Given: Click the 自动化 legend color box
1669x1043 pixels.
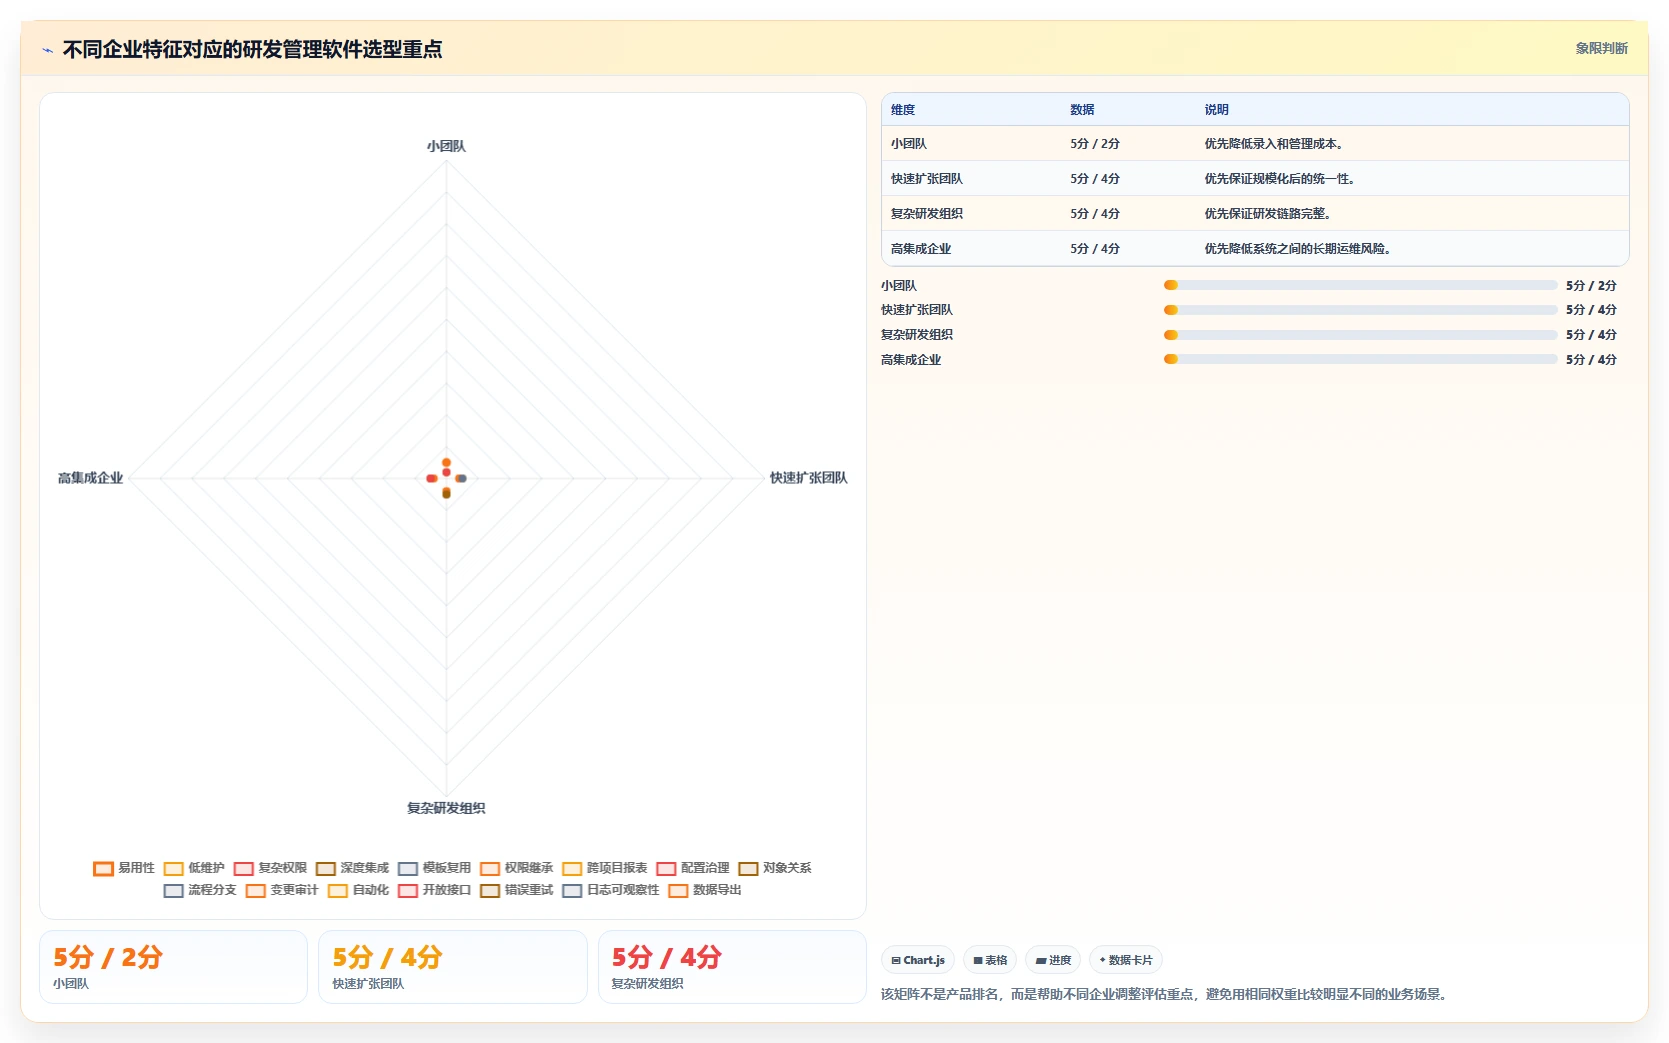Looking at the screenshot, I should (337, 890).
